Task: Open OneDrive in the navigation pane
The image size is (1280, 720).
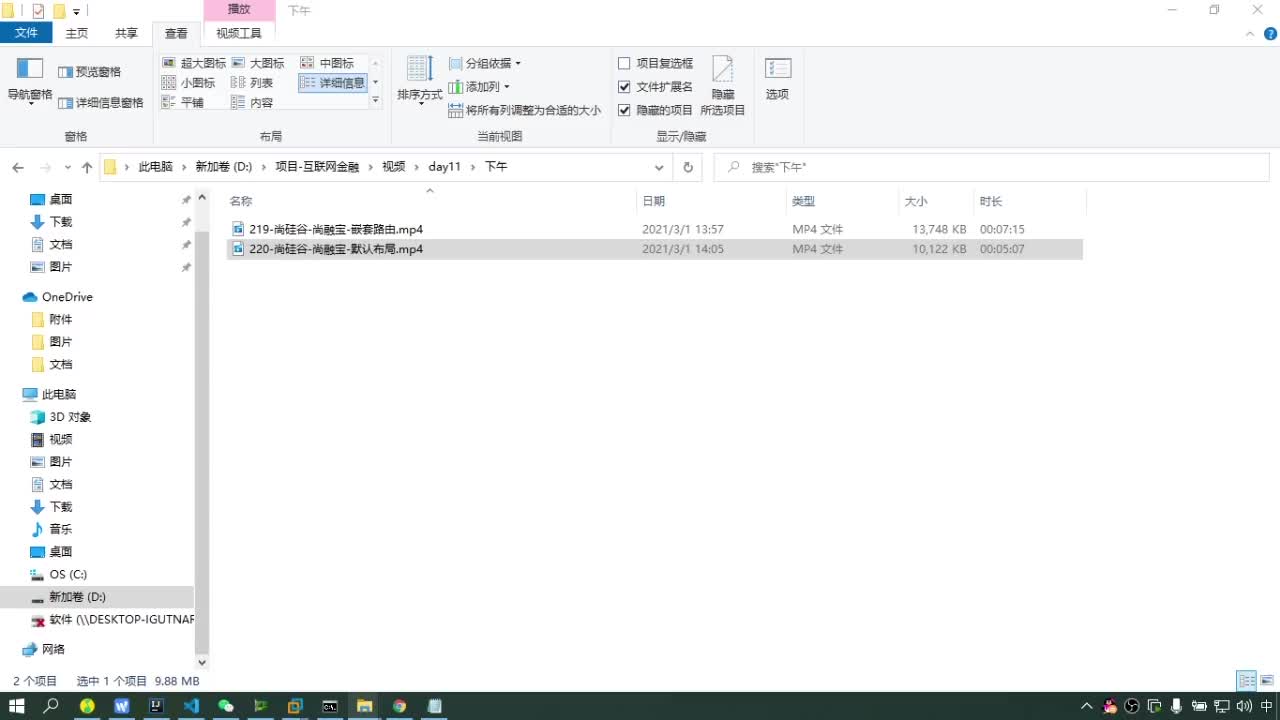Action: point(67,297)
